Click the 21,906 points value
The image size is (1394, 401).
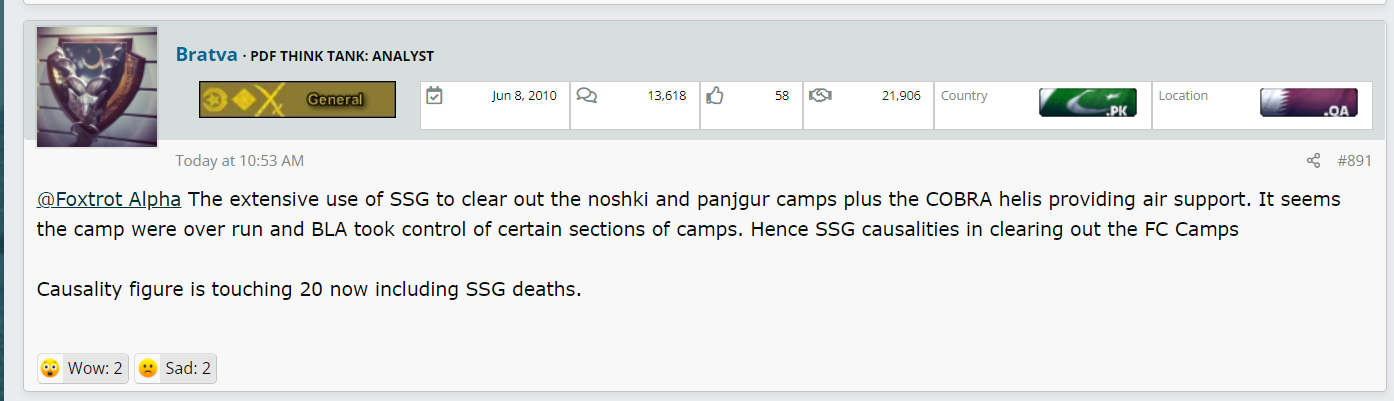coord(899,96)
